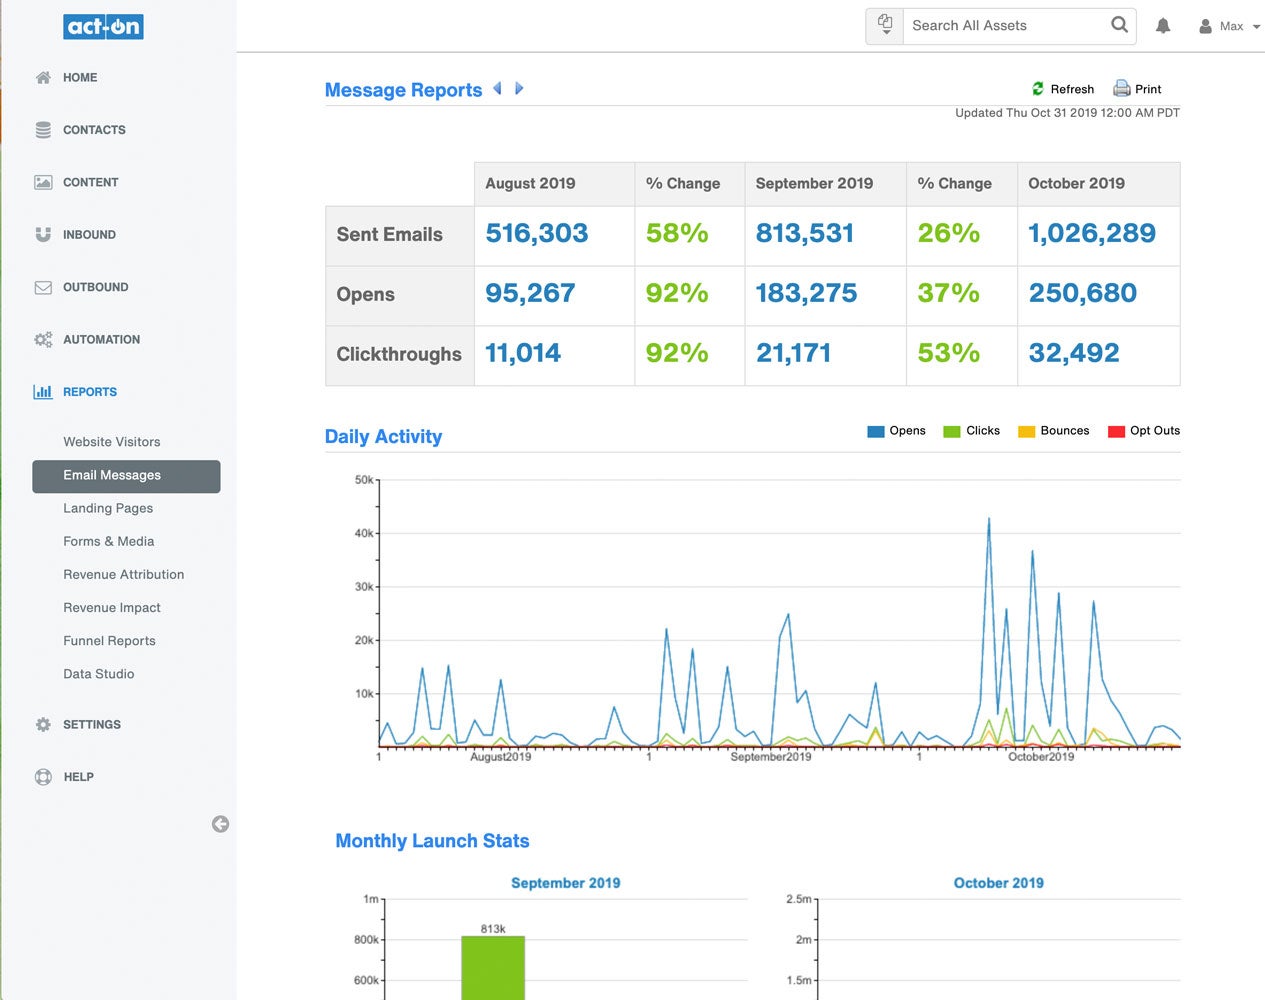Click the Refresh icon
Image resolution: width=1265 pixels, height=1000 pixels.
click(x=1038, y=89)
